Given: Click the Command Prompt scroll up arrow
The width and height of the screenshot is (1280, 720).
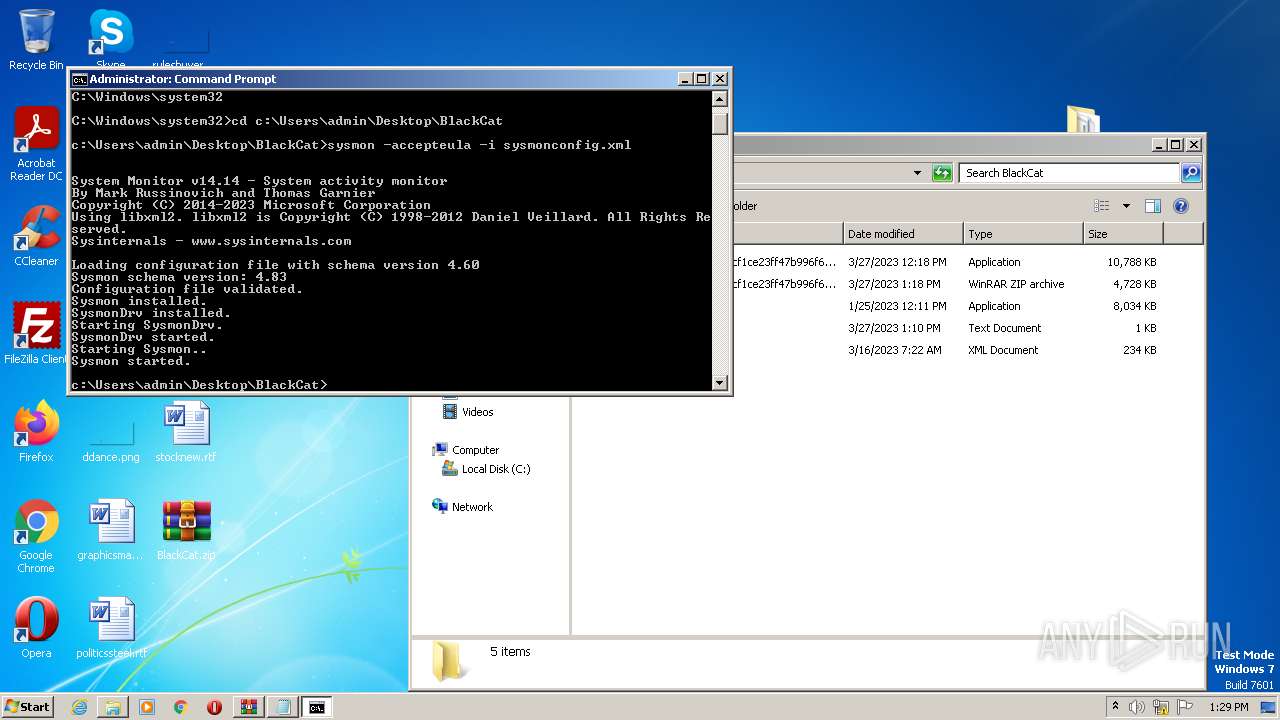Looking at the screenshot, I should tap(720, 99).
